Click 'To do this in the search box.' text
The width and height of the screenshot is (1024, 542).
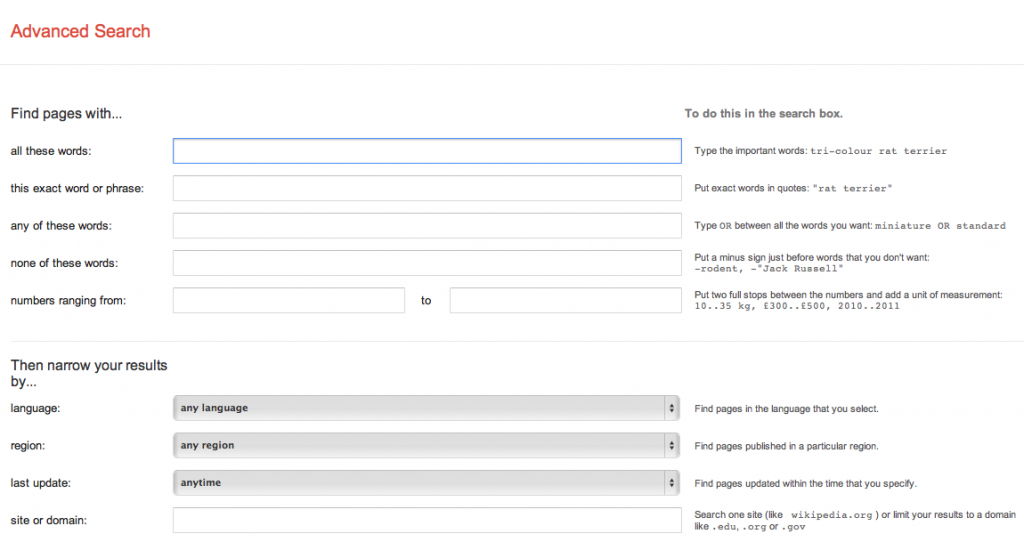point(763,114)
